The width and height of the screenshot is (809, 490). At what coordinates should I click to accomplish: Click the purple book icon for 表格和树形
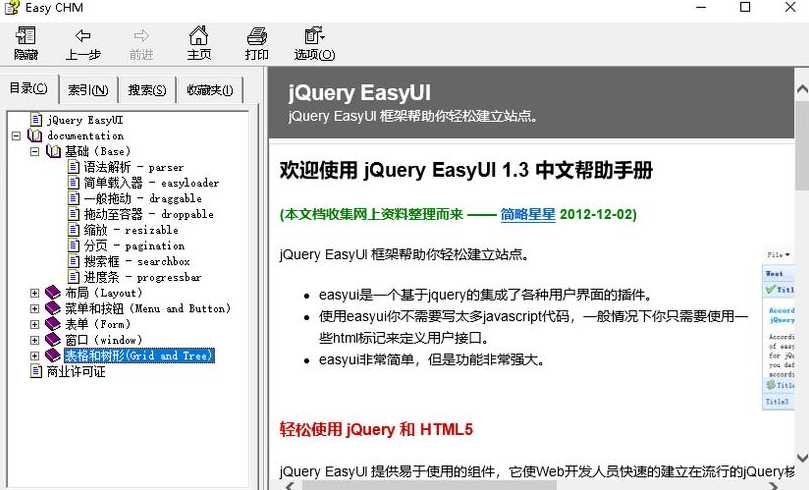[x=53, y=355]
